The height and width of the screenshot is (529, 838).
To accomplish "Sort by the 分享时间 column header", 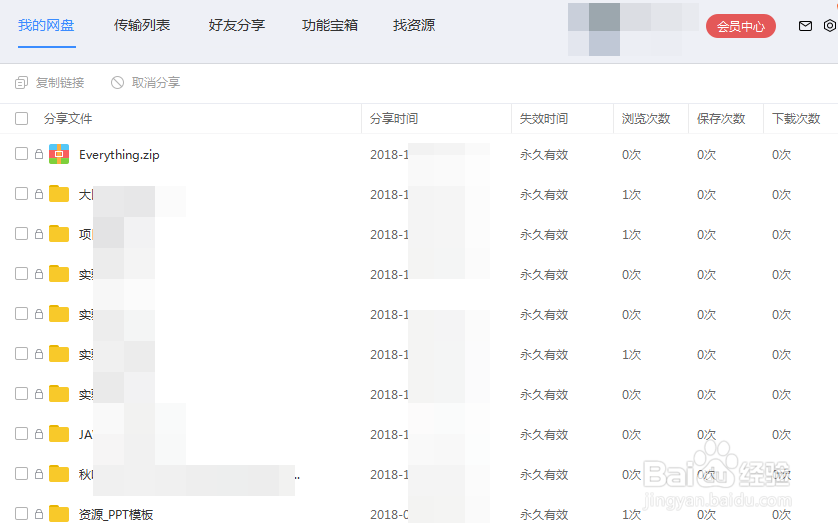I will coord(394,119).
